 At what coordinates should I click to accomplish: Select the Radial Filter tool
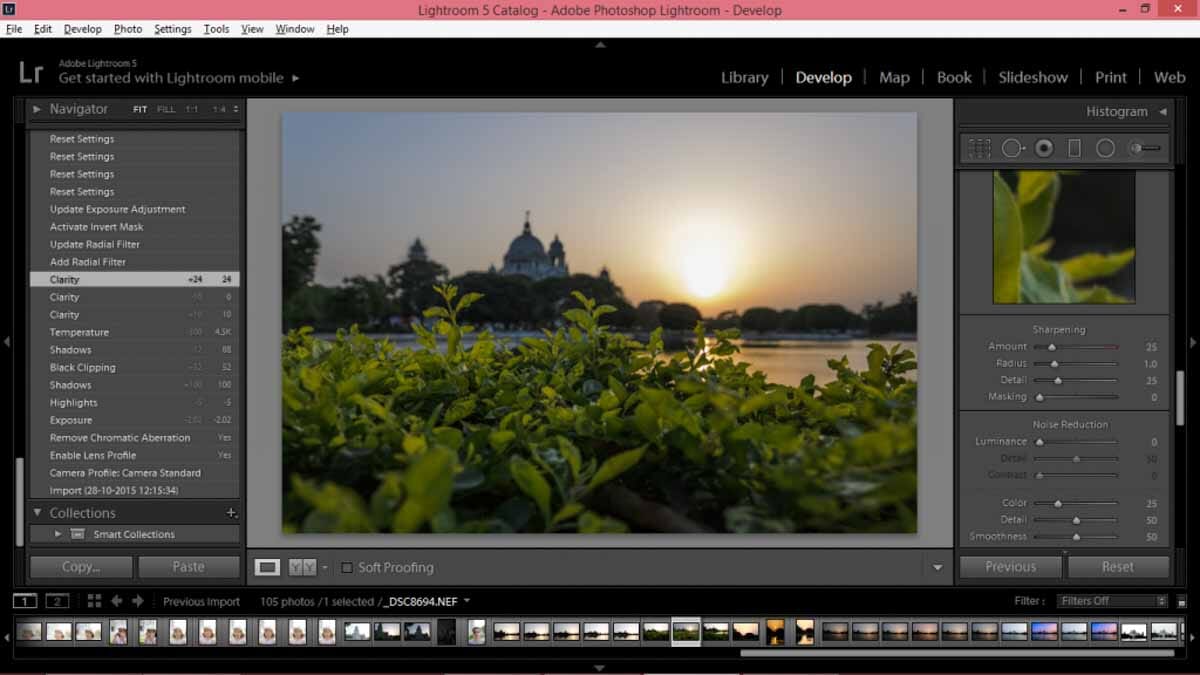(1105, 148)
